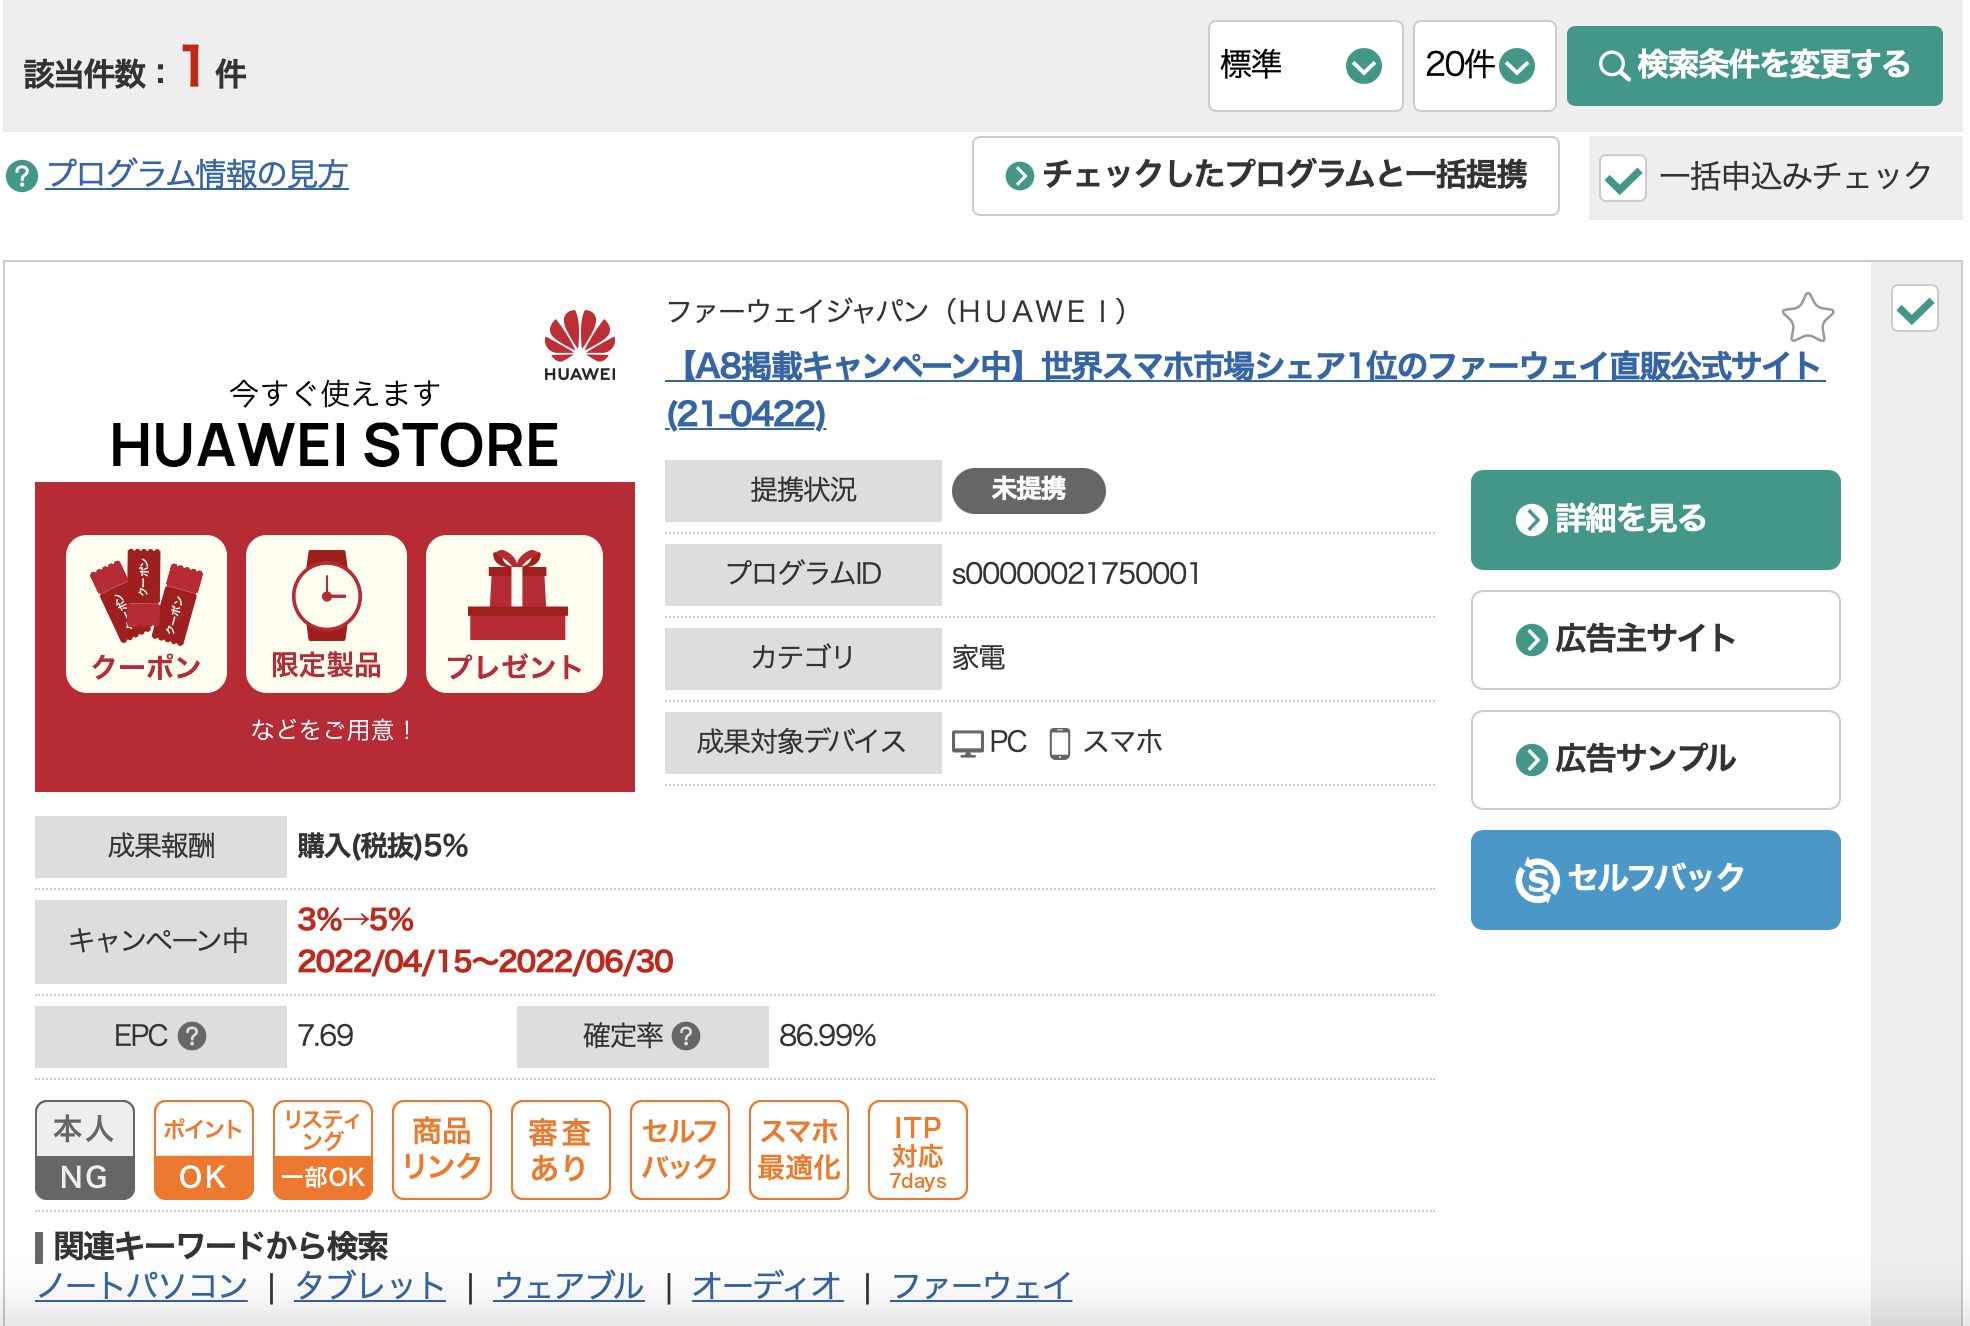Screen dimensions: 1970x1326
Task: Uncheck the Huawei program card checkbox
Action: tap(1915, 309)
